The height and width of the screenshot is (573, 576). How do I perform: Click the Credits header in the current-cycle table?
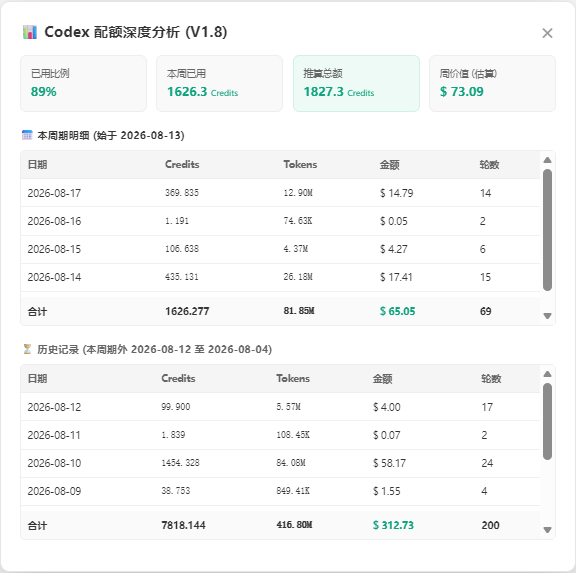coord(182,164)
